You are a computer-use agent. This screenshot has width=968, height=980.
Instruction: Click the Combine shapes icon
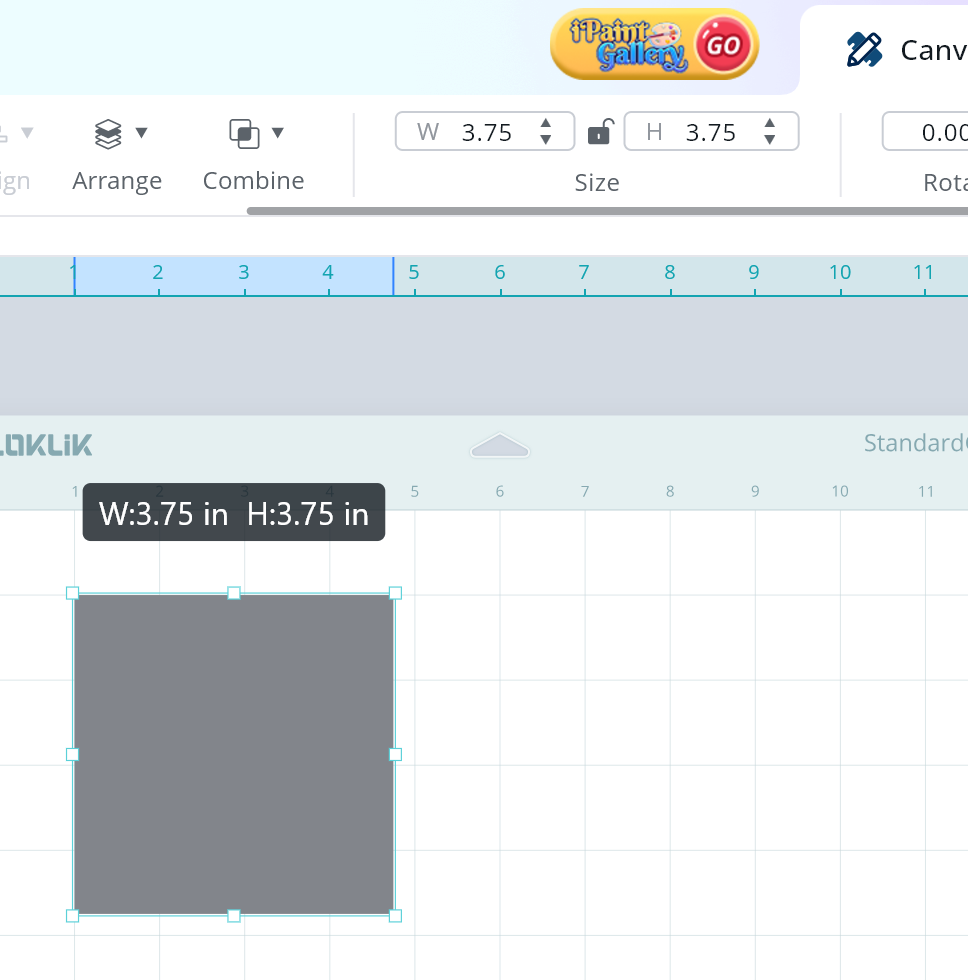coord(243,133)
